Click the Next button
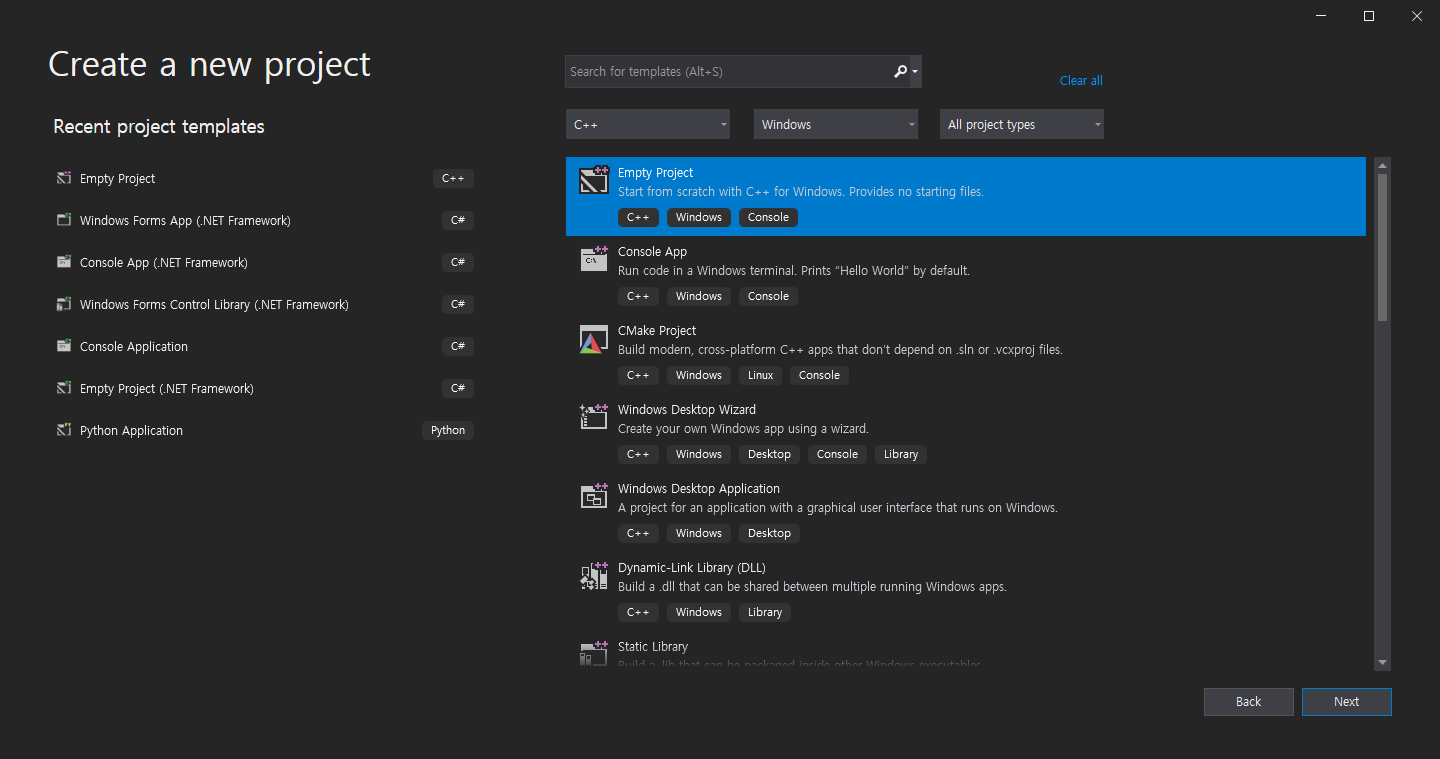Screen dimensions: 1440x759 click(x=1347, y=702)
